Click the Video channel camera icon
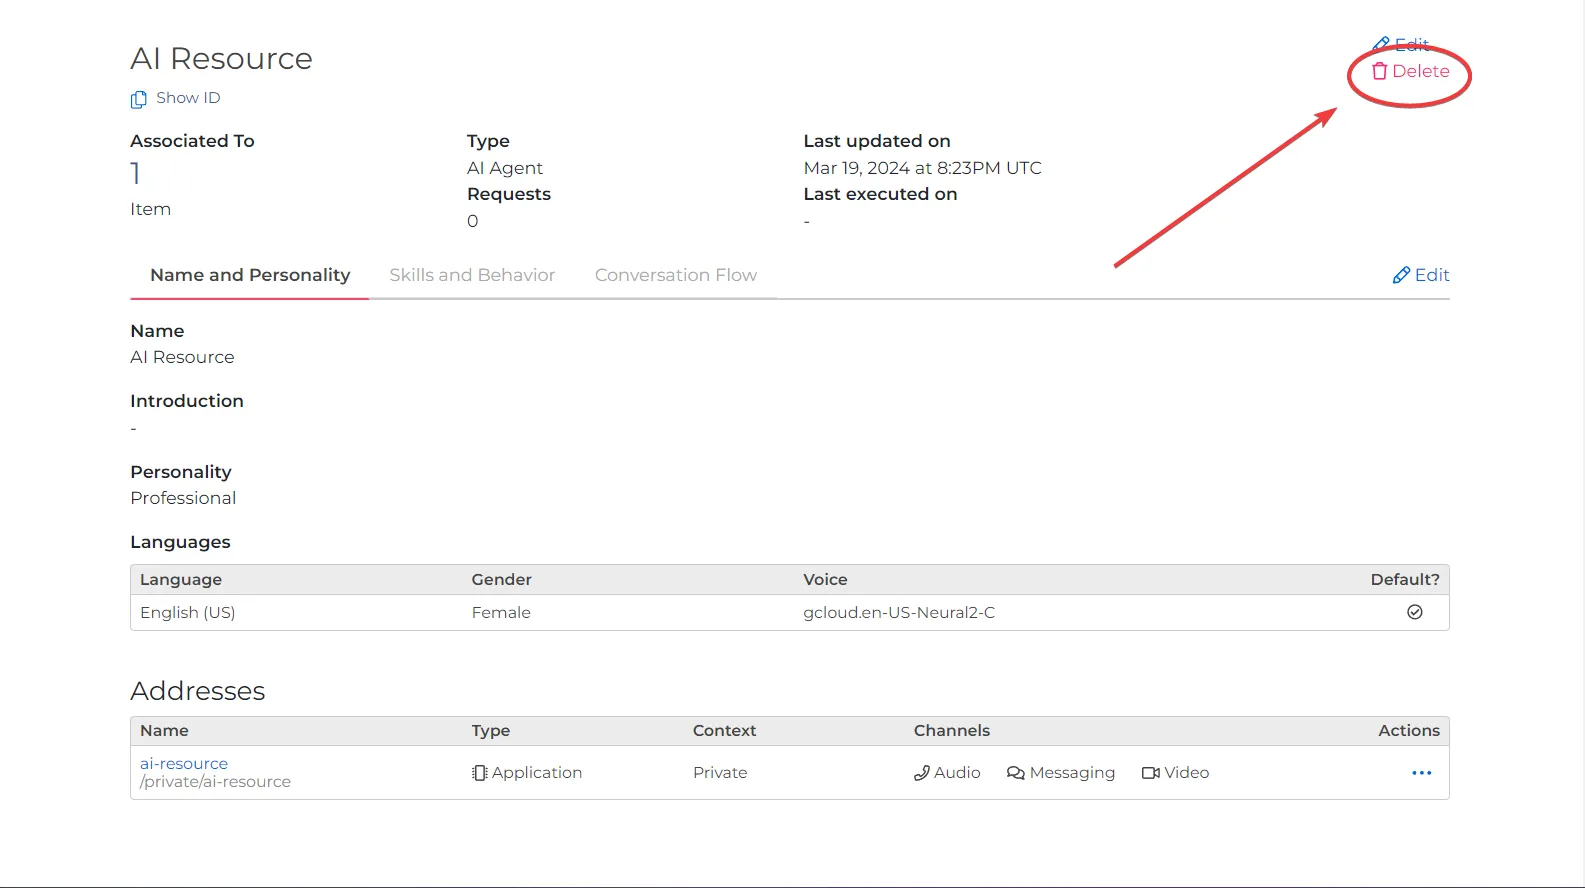 click(1151, 773)
